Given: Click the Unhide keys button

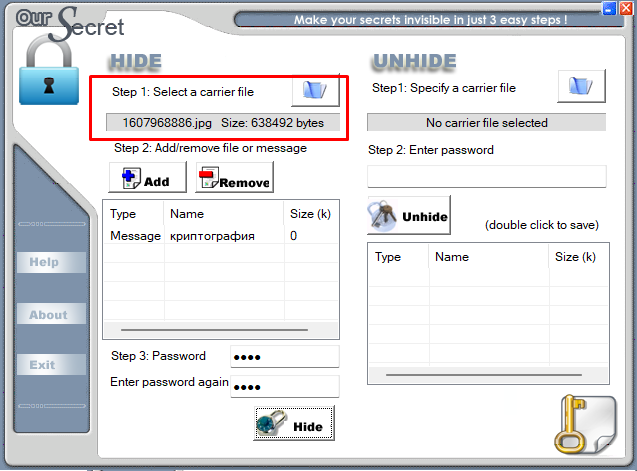Looking at the screenshot, I should click(x=409, y=215).
